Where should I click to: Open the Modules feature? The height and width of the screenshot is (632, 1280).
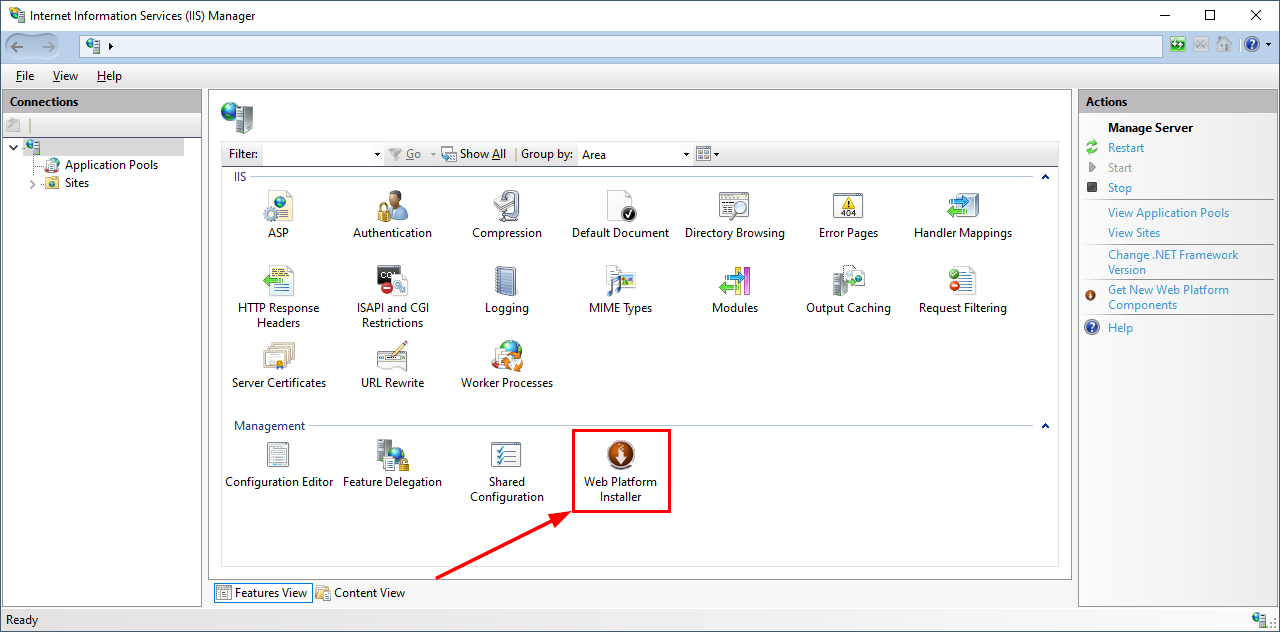(734, 291)
